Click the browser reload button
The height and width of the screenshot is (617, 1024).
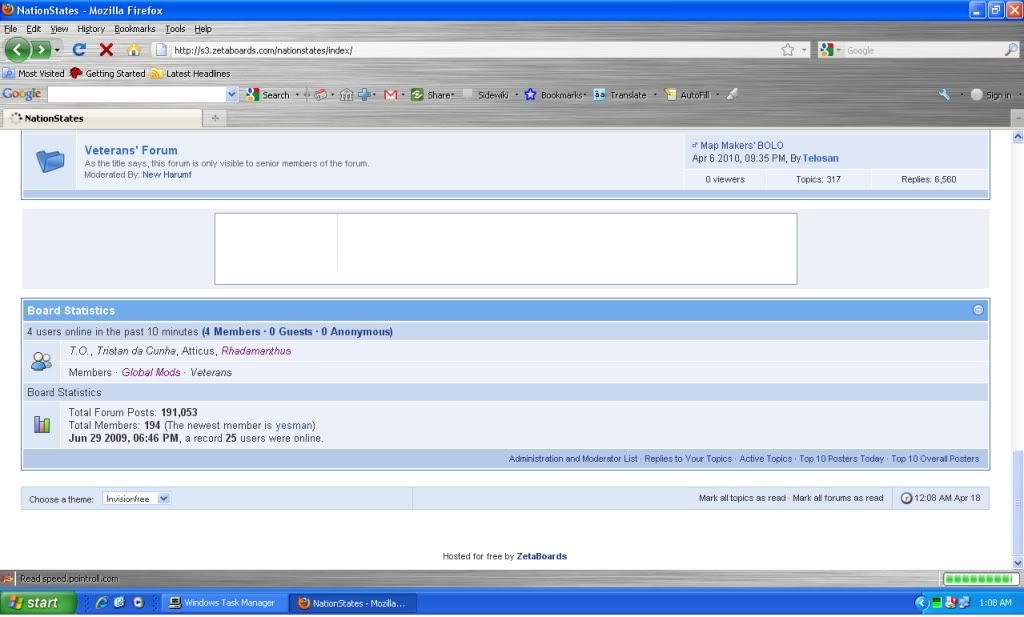[79, 49]
